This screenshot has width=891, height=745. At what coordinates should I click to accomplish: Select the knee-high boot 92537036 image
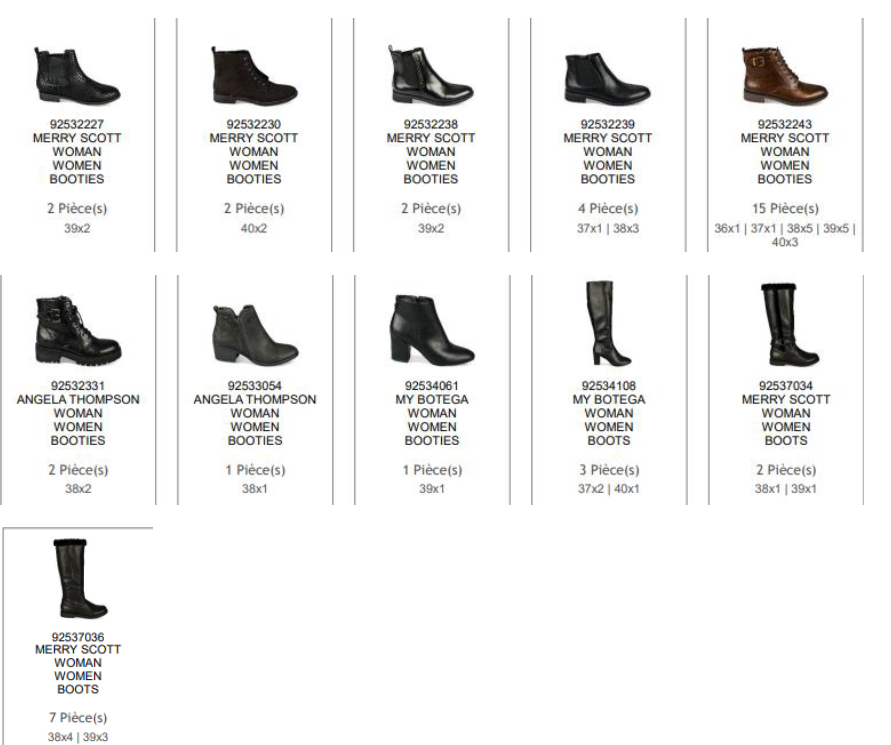(x=77, y=578)
